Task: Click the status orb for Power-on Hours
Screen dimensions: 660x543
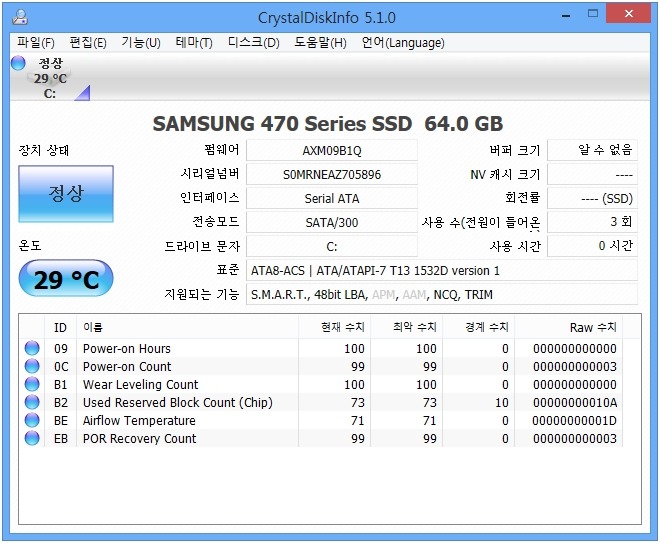Action: (32, 348)
